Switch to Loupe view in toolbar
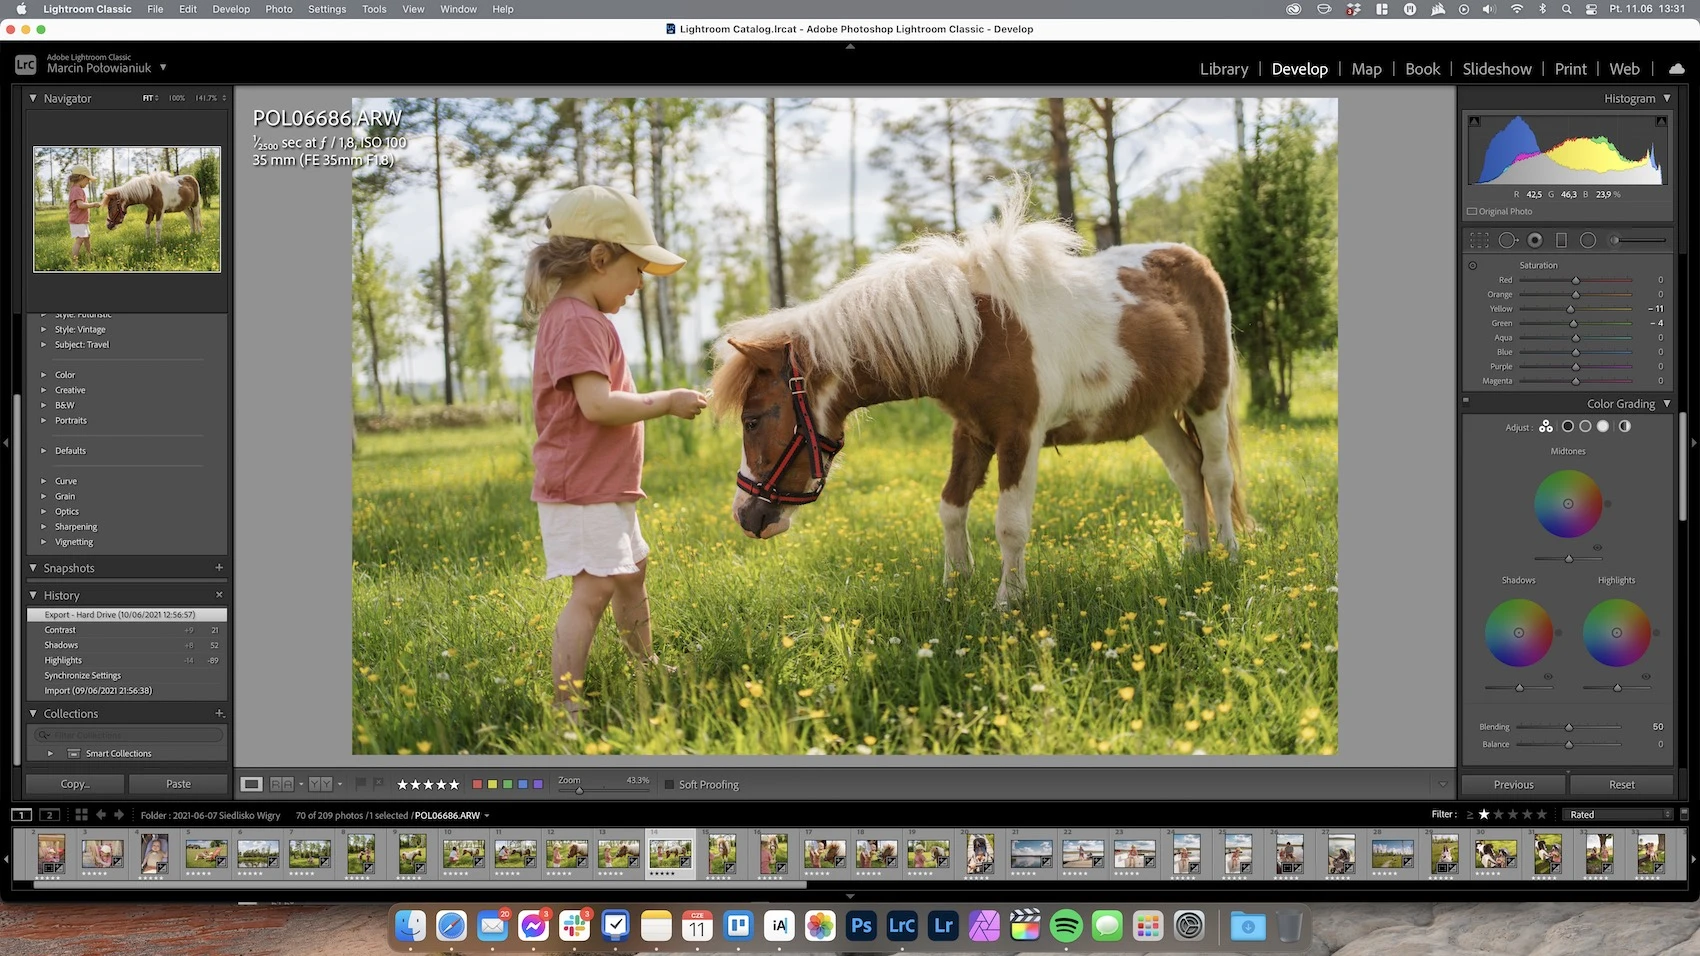1700x956 pixels. pyautogui.click(x=252, y=784)
